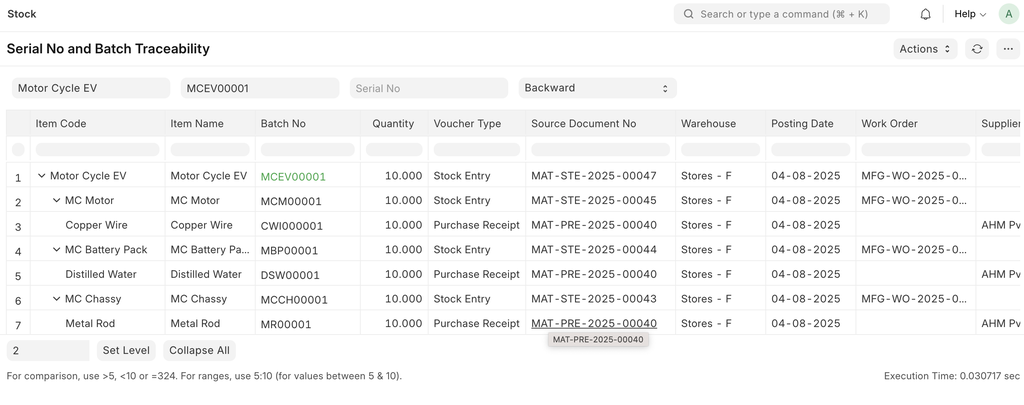
Task: Click the user avatar icon
Action: [x=1007, y=14]
